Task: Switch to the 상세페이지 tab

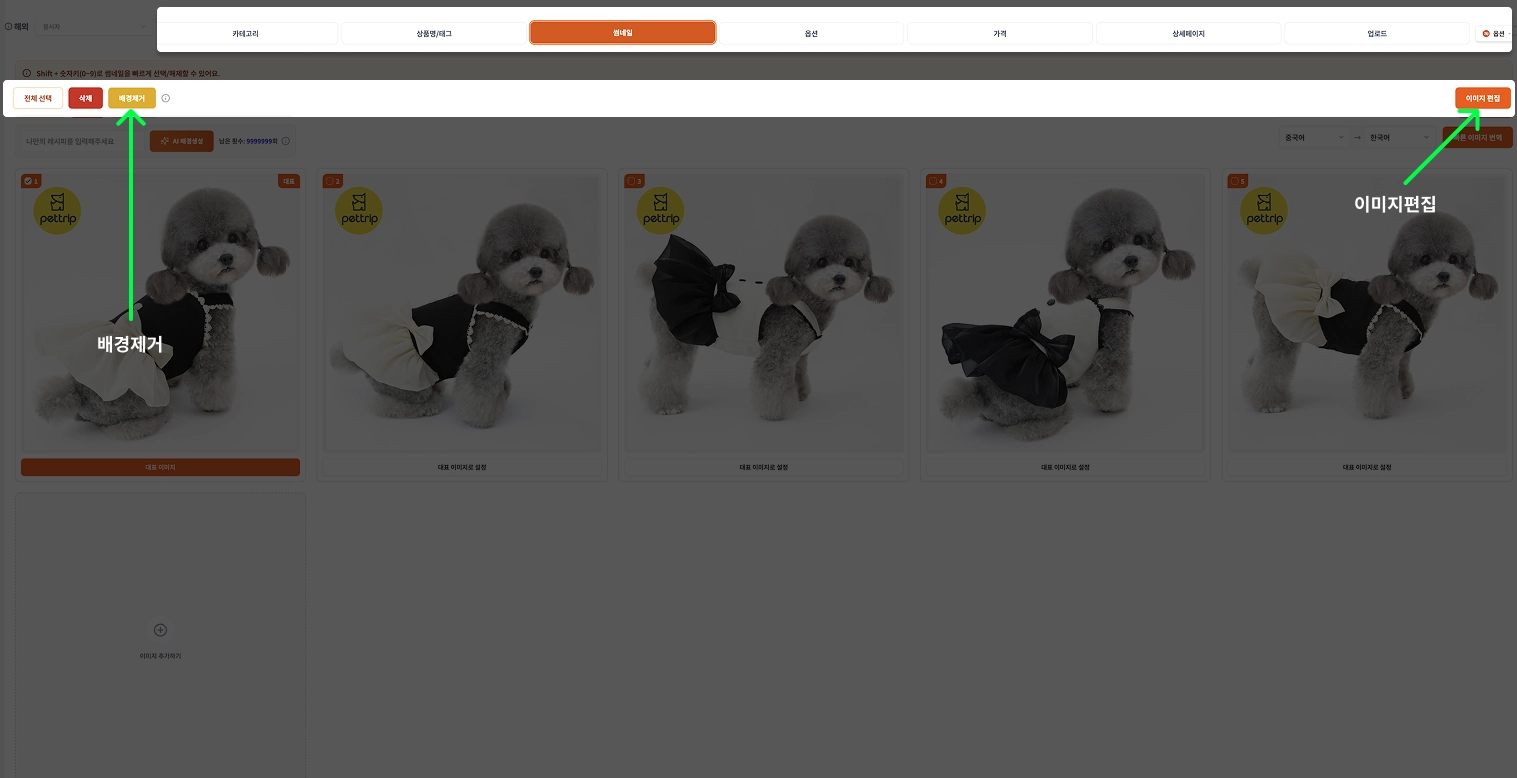Action: point(1189,34)
